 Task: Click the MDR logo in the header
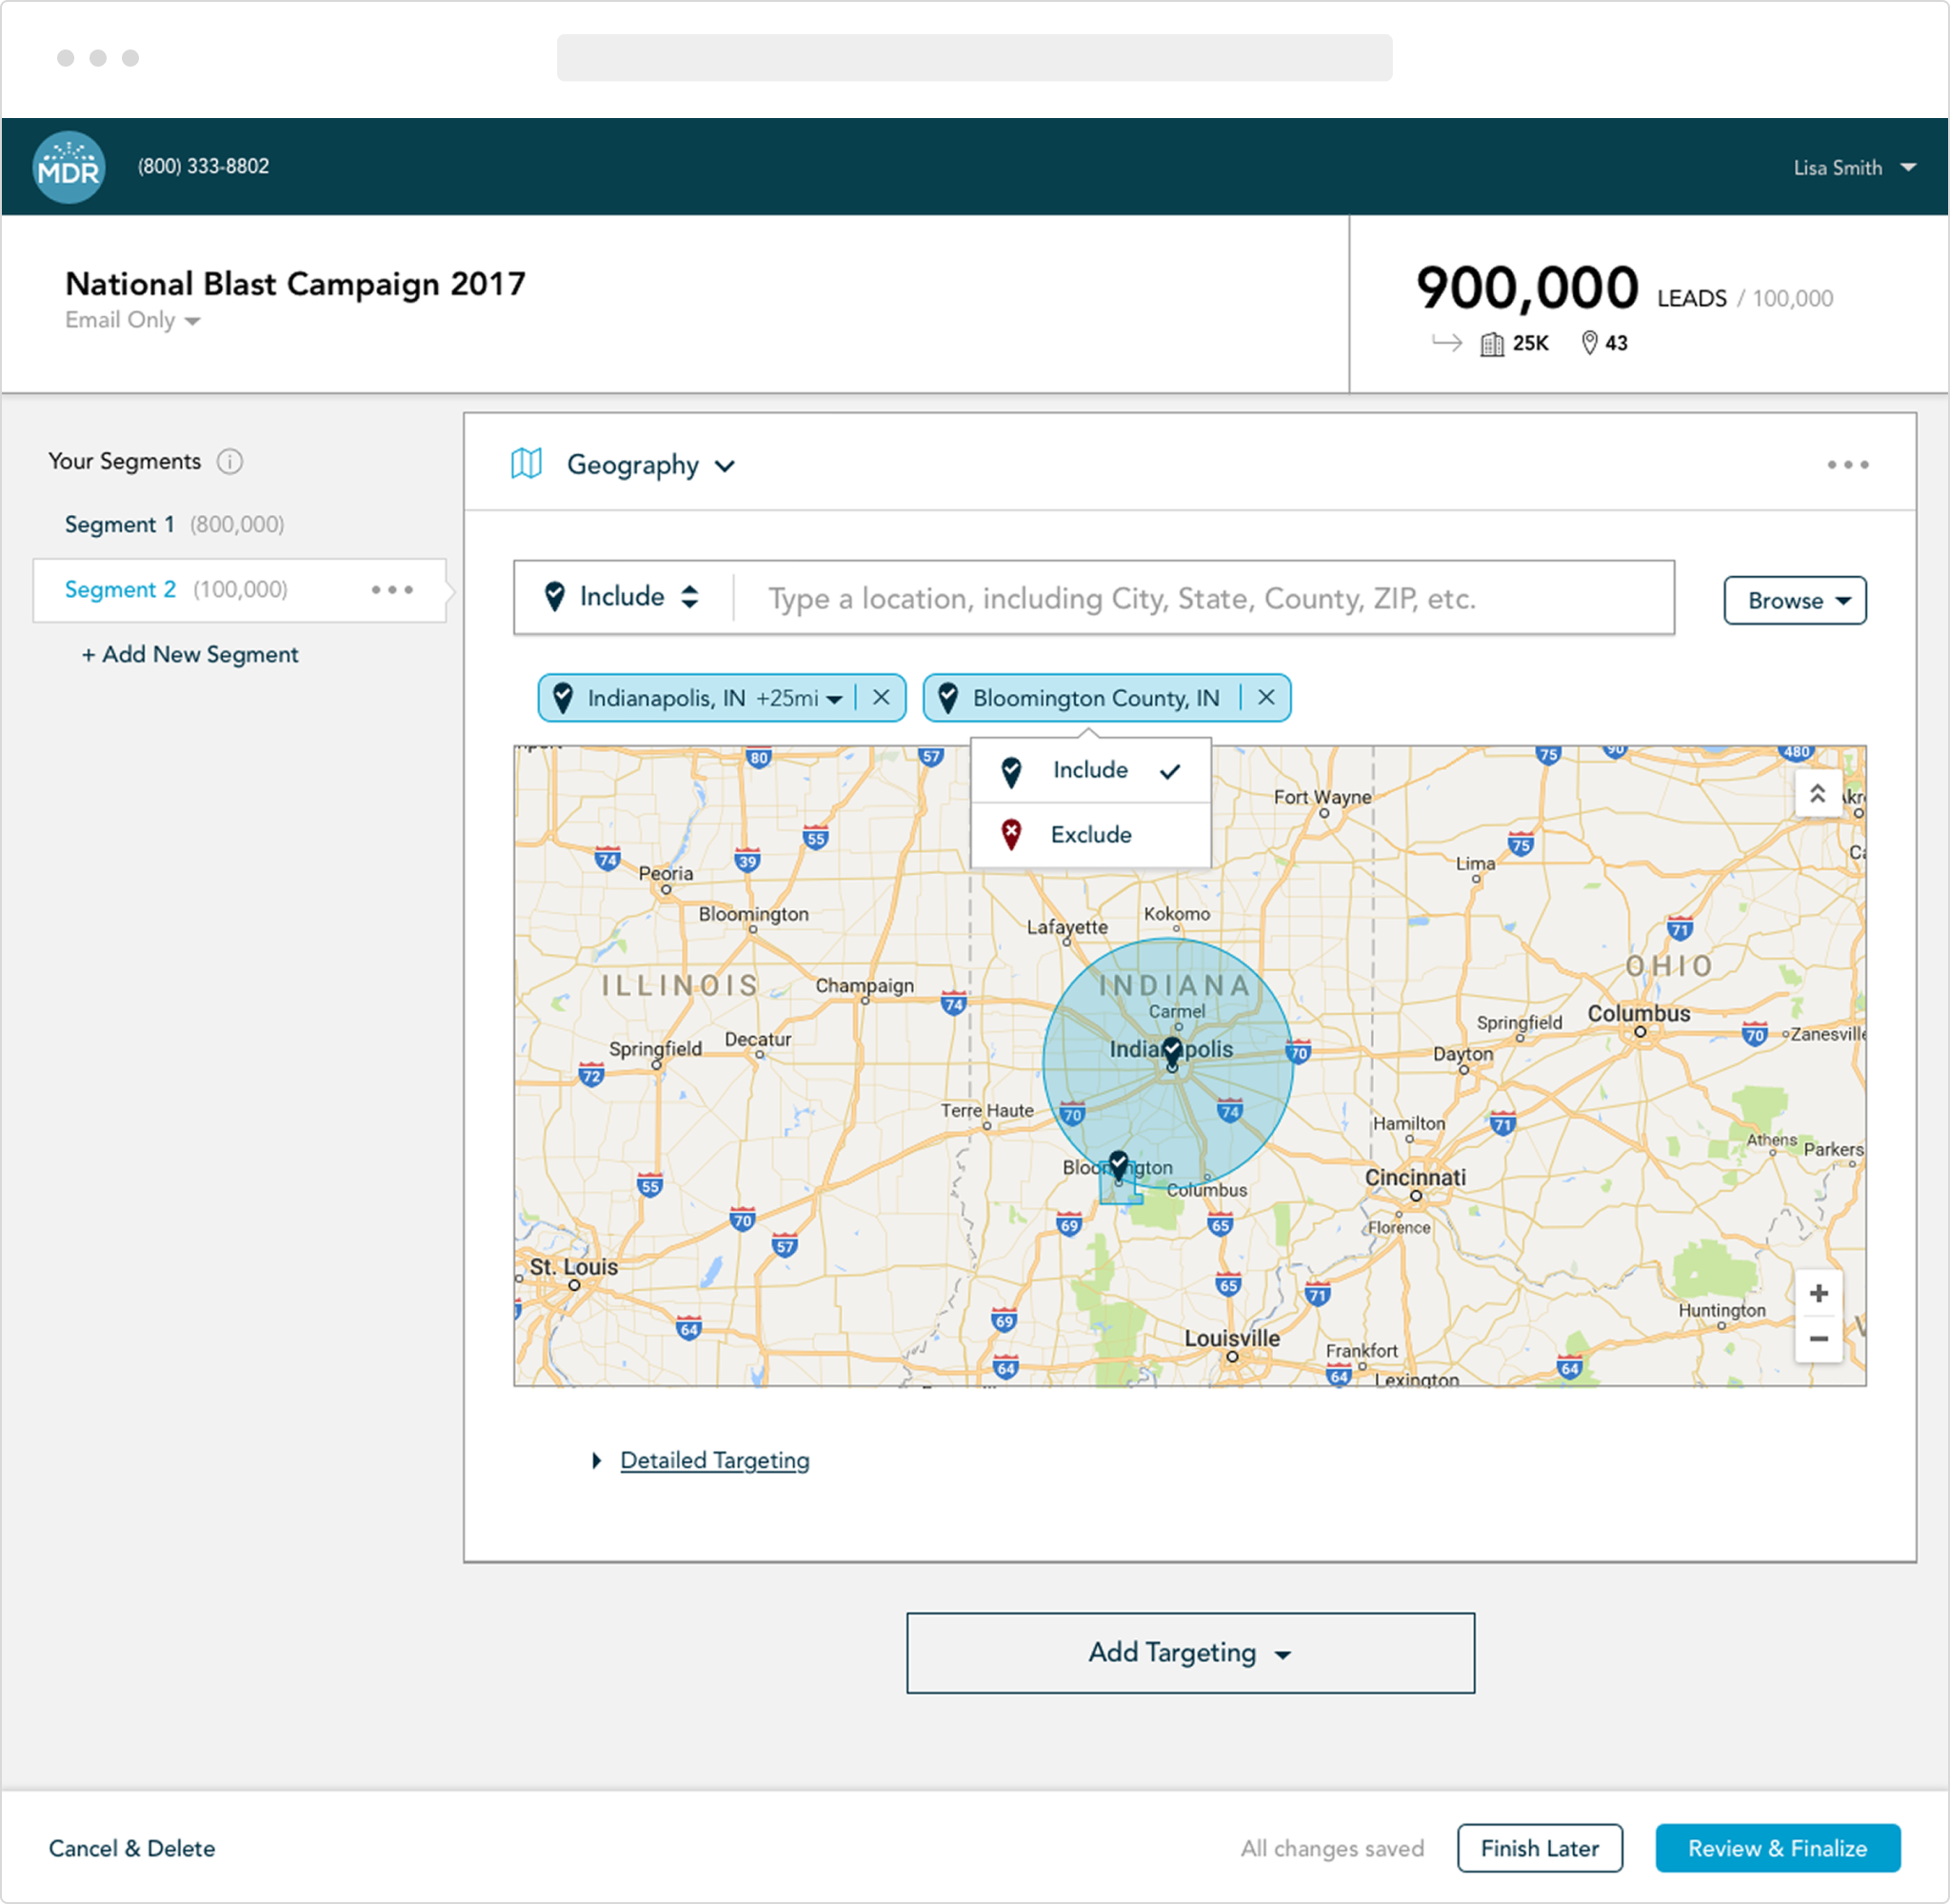[x=68, y=166]
